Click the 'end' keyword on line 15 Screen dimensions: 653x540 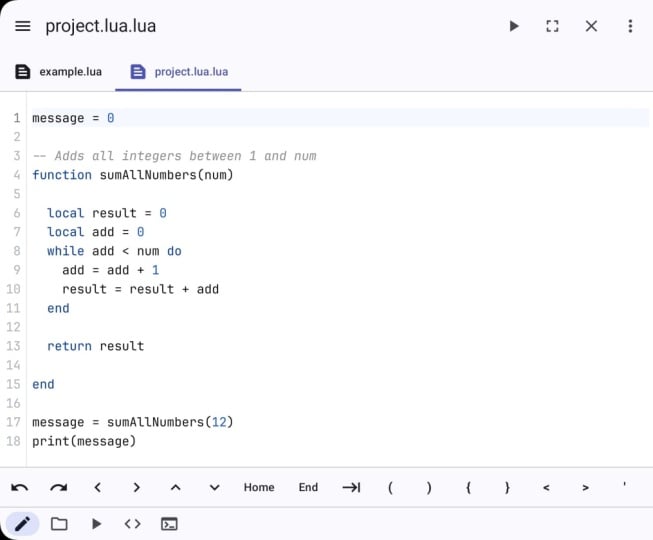point(43,384)
